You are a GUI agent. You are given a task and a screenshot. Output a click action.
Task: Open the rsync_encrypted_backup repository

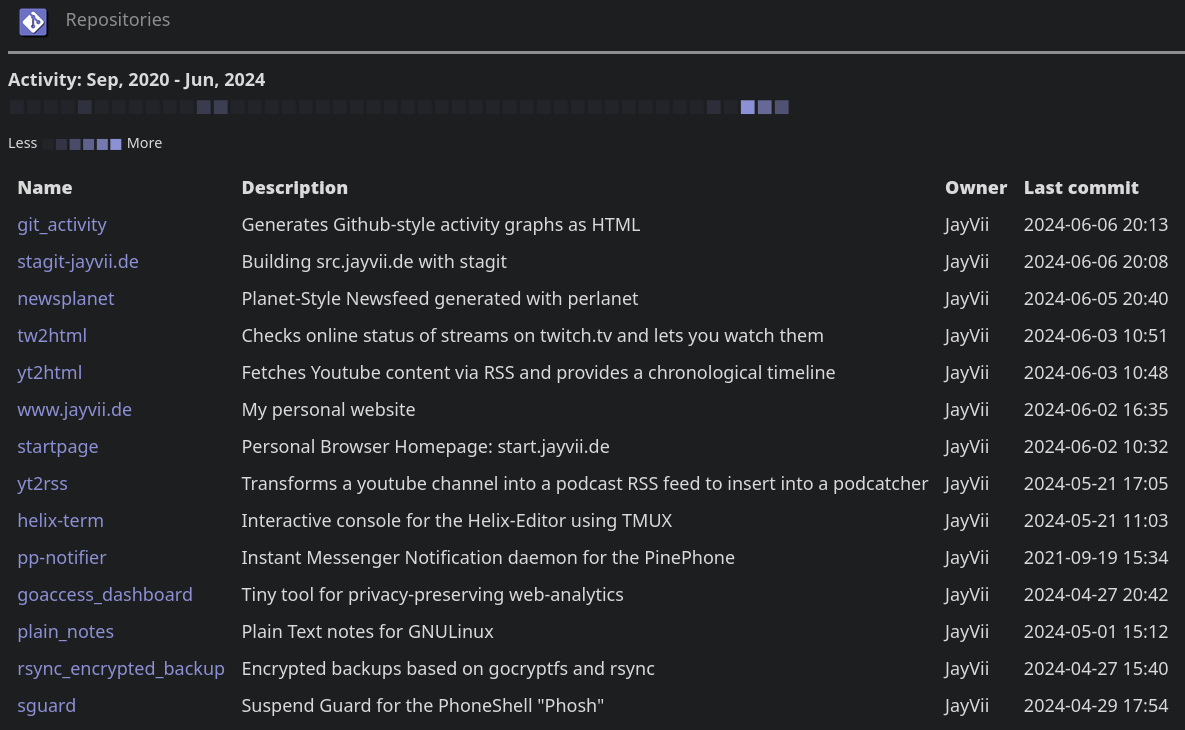pyautogui.click(x=121, y=669)
